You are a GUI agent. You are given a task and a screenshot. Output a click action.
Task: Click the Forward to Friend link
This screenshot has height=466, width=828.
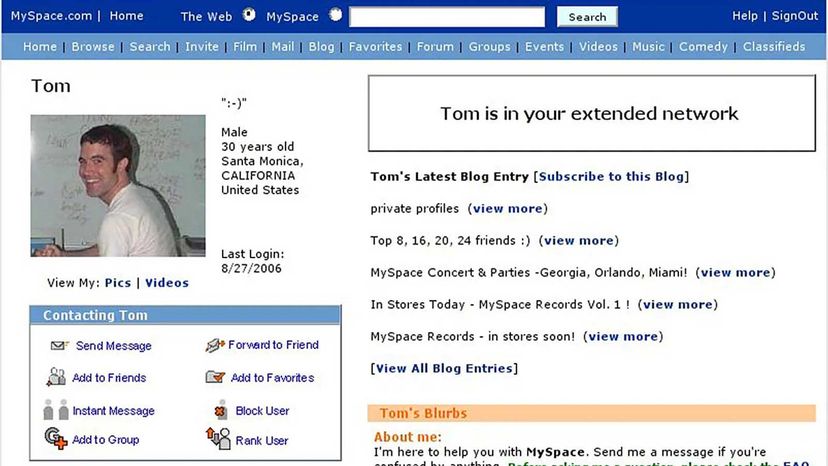[x=274, y=344]
